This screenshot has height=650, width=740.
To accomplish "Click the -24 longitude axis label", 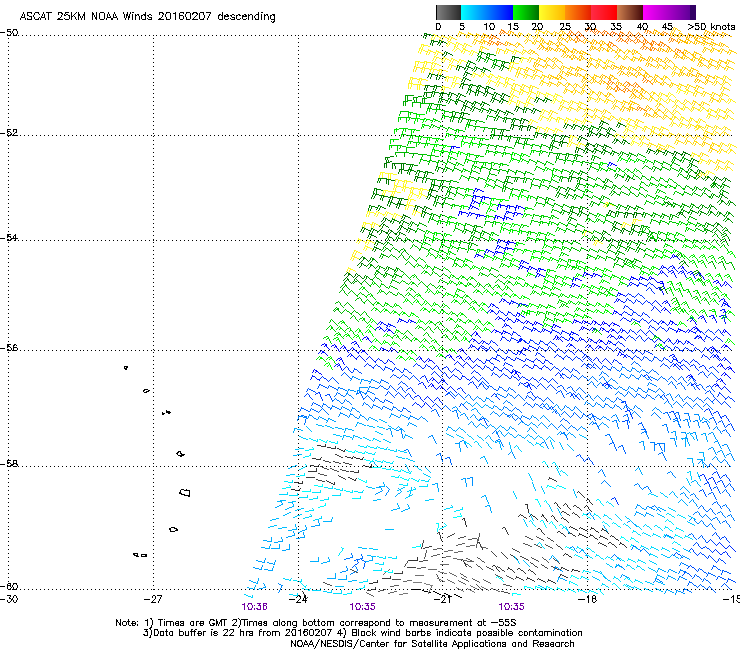I will coord(298,599).
